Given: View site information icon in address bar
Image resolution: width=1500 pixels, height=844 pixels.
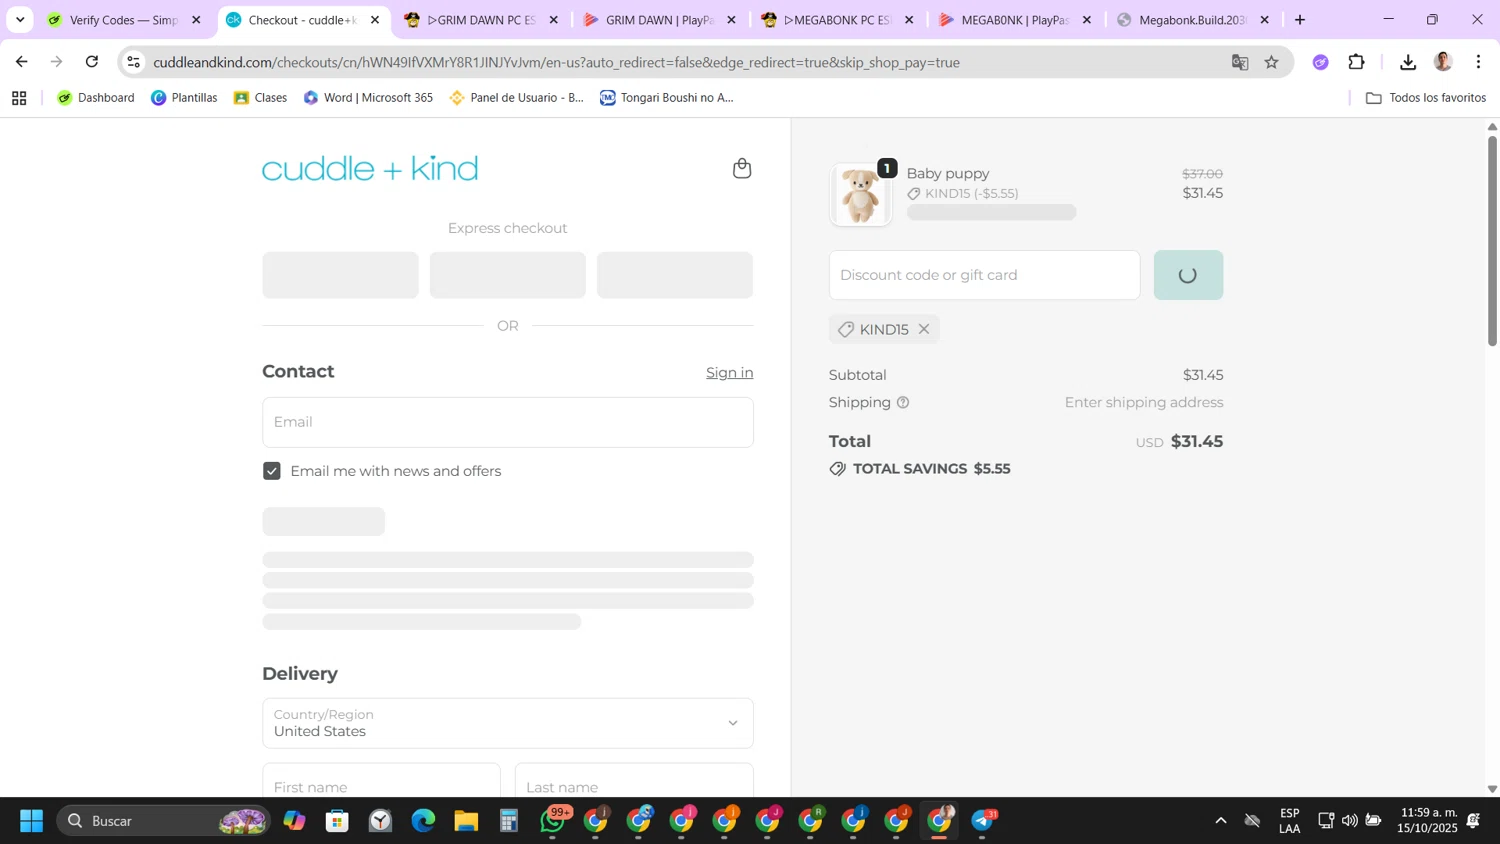Looking at the screenshot, I should coord(133,62).
